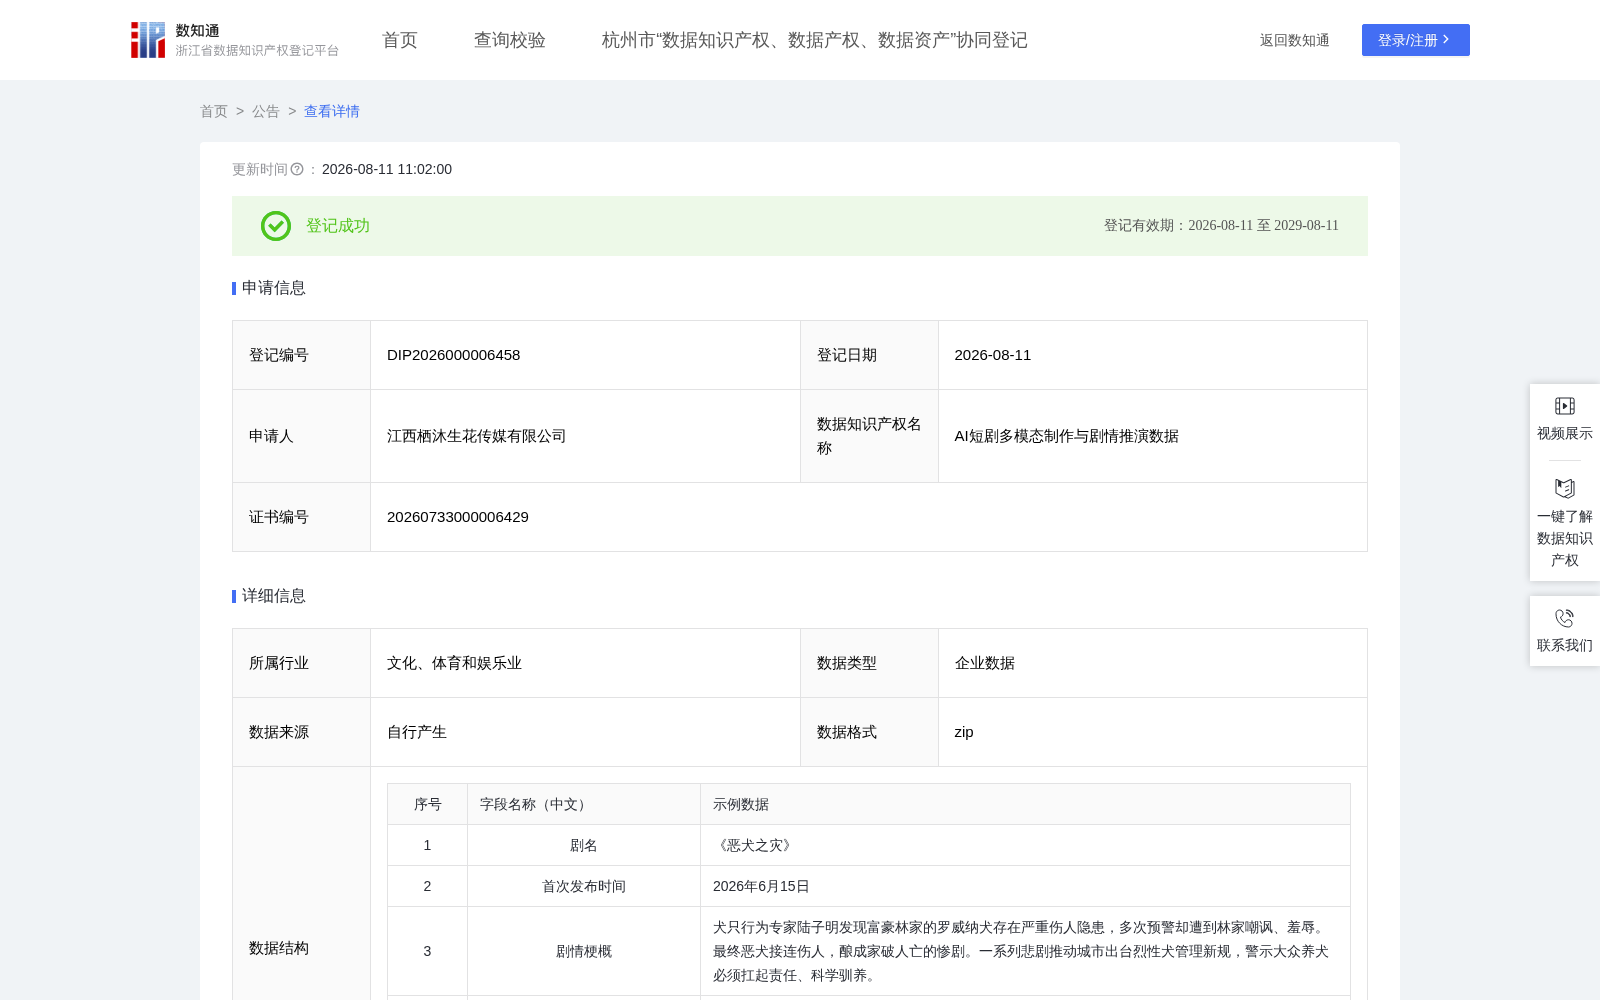Select the data type value 企业数据

984,663
